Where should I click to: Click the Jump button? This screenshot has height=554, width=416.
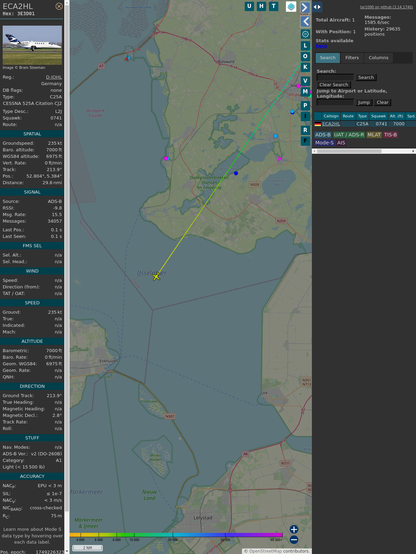[x=364, y=102]
